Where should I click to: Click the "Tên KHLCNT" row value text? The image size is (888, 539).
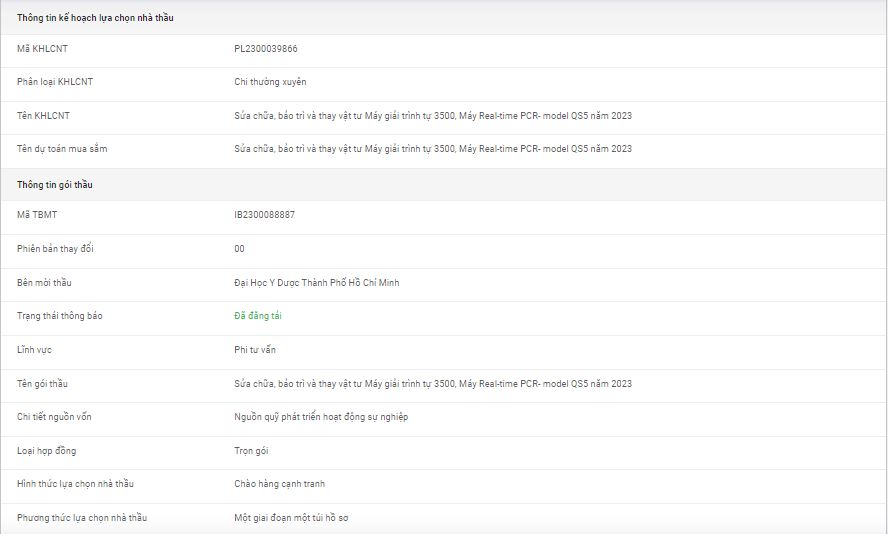(433, 116)
